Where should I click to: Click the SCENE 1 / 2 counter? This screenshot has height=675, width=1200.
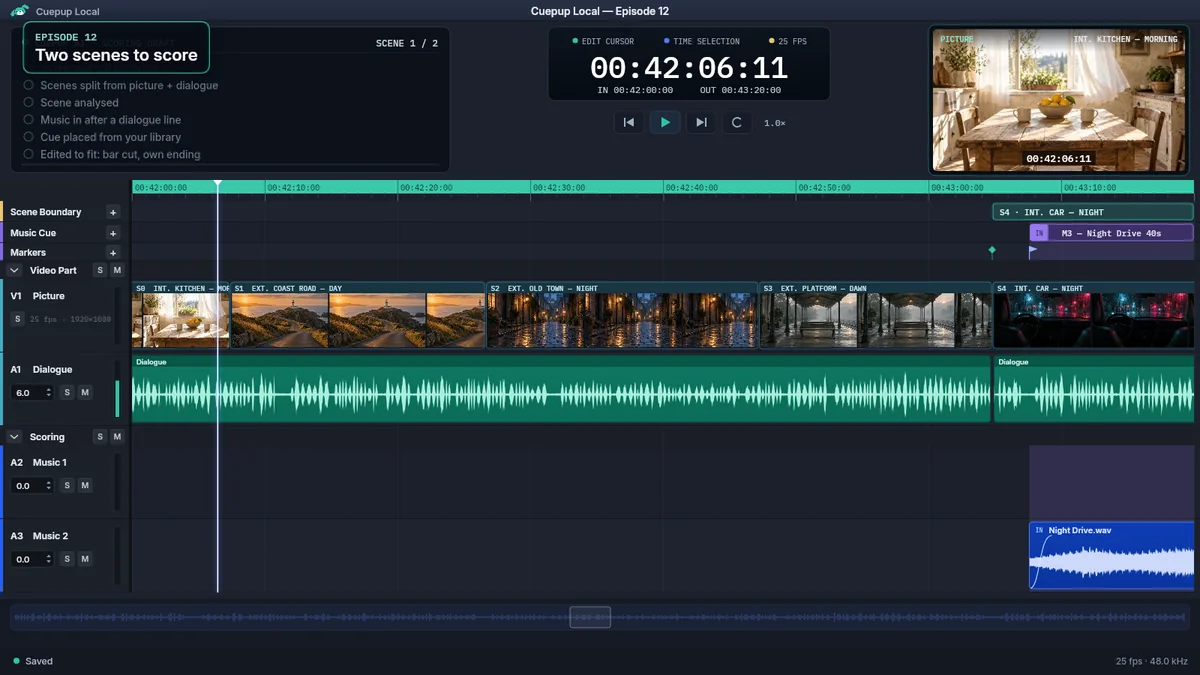coord(407,44)
